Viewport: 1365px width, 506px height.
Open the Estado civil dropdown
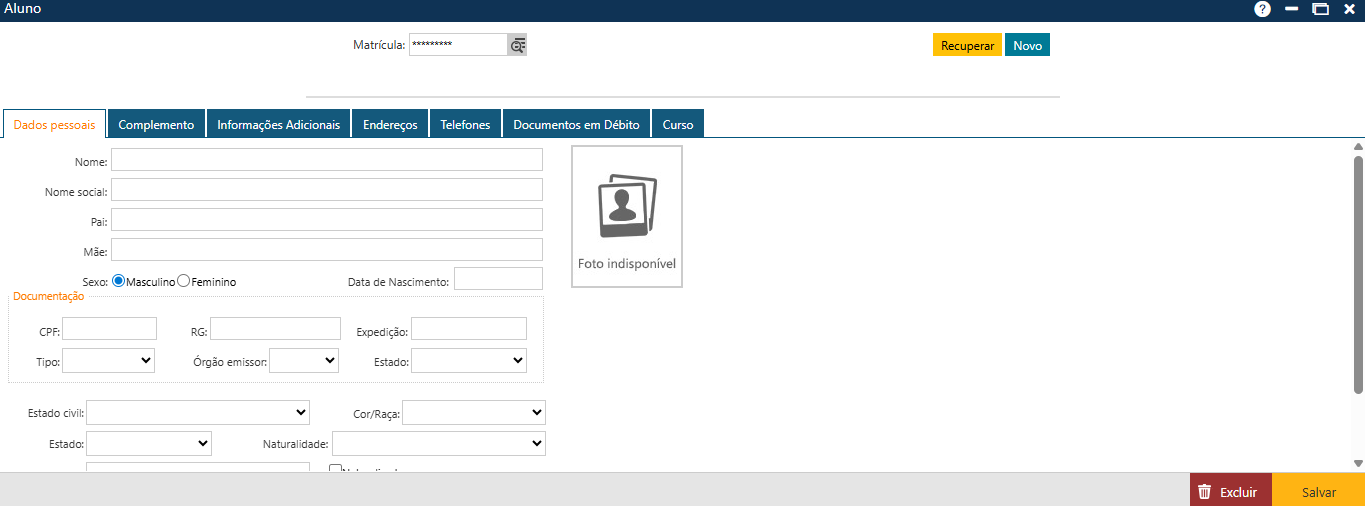click(x=198, y=412)
